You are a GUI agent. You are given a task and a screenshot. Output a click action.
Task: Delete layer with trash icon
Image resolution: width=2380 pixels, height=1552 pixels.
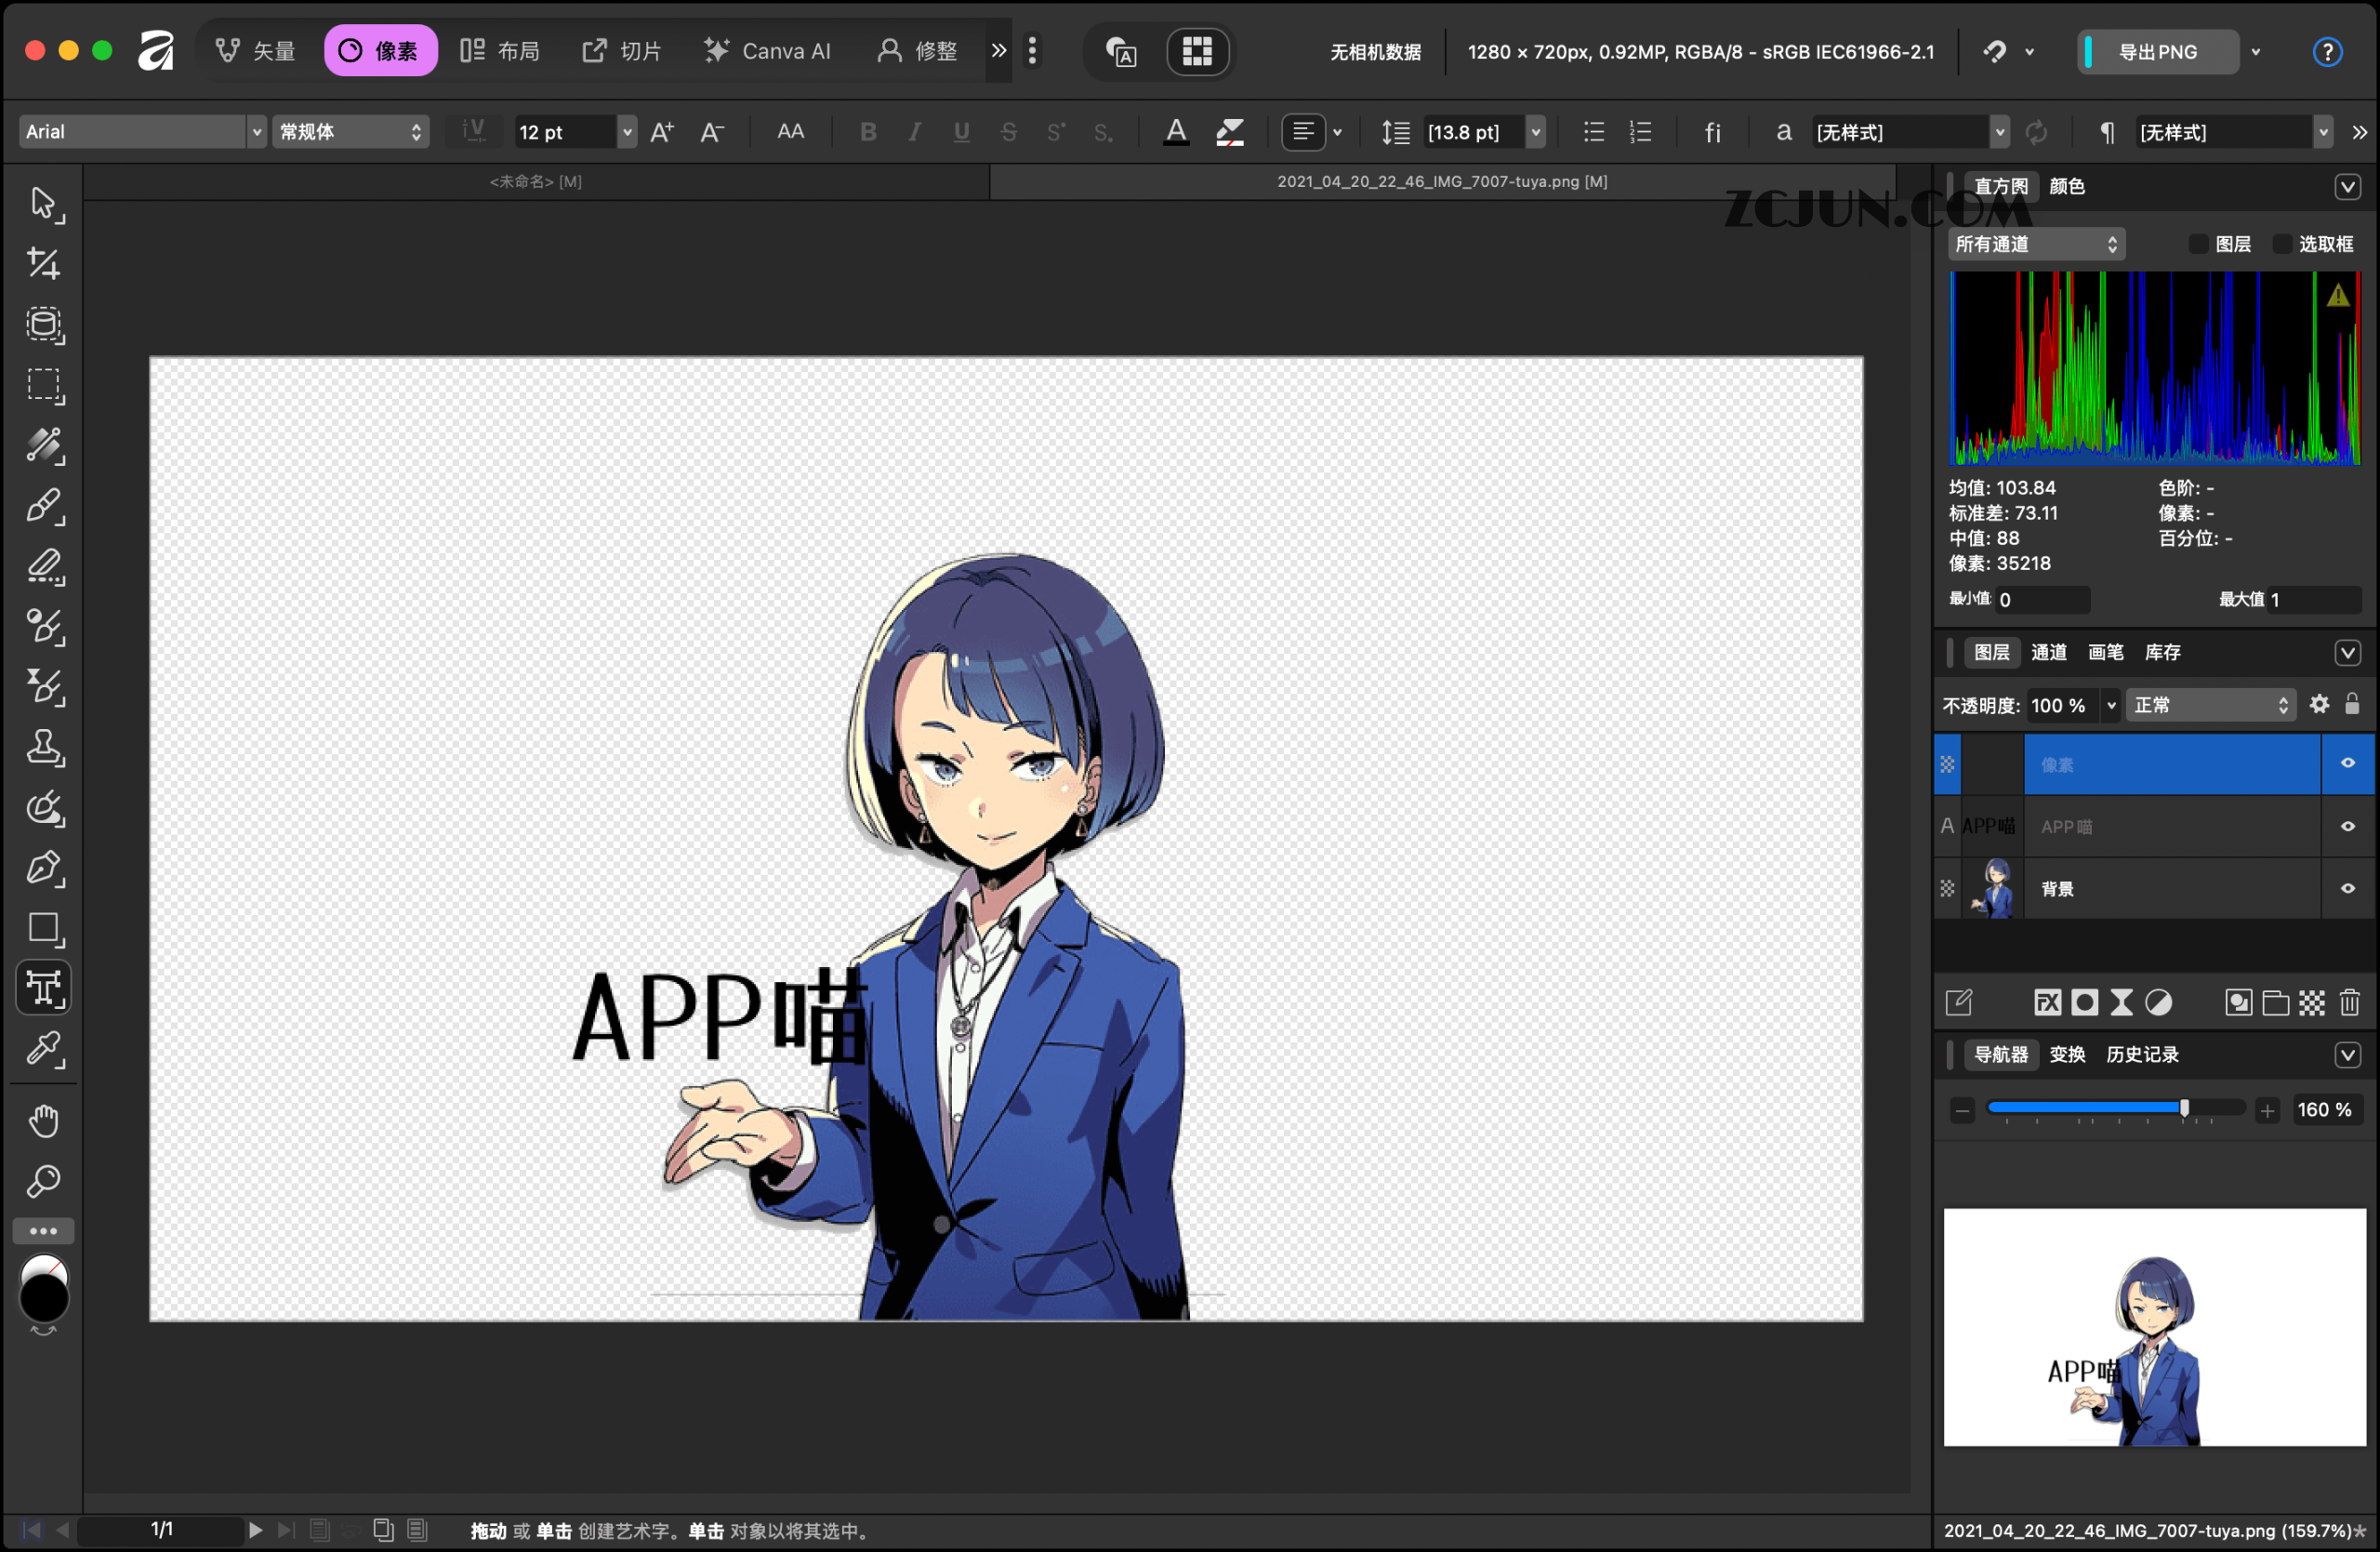tap(2349, 1002)
